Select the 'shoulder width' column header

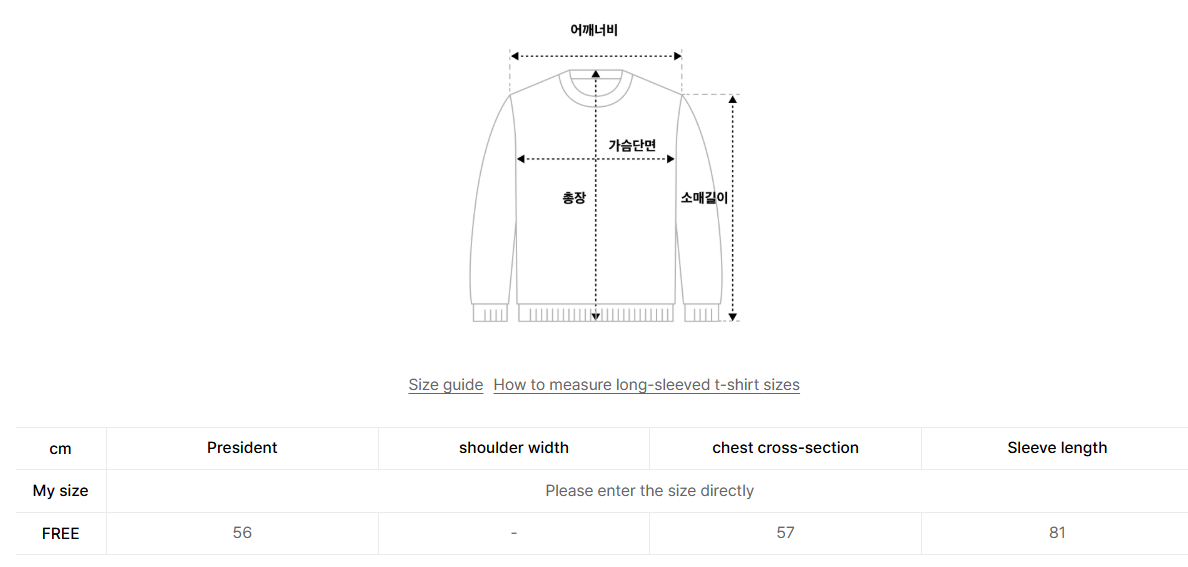tap(513, 448)
